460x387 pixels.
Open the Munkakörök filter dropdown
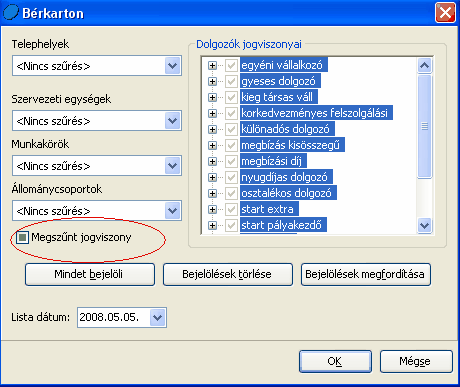(173, 166)
